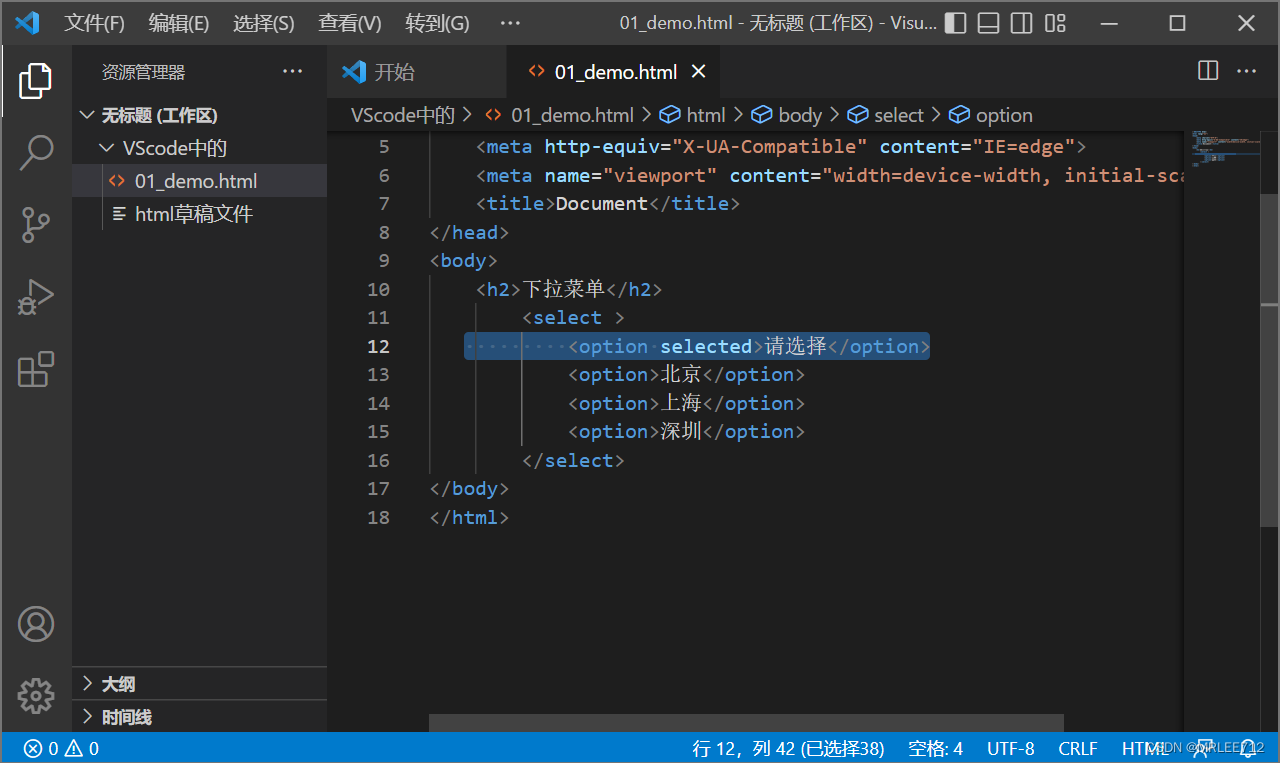
Task: Click 01_demo.html file icon in breadcrumb
Action: pyautogui.click(x=493, y=115)
